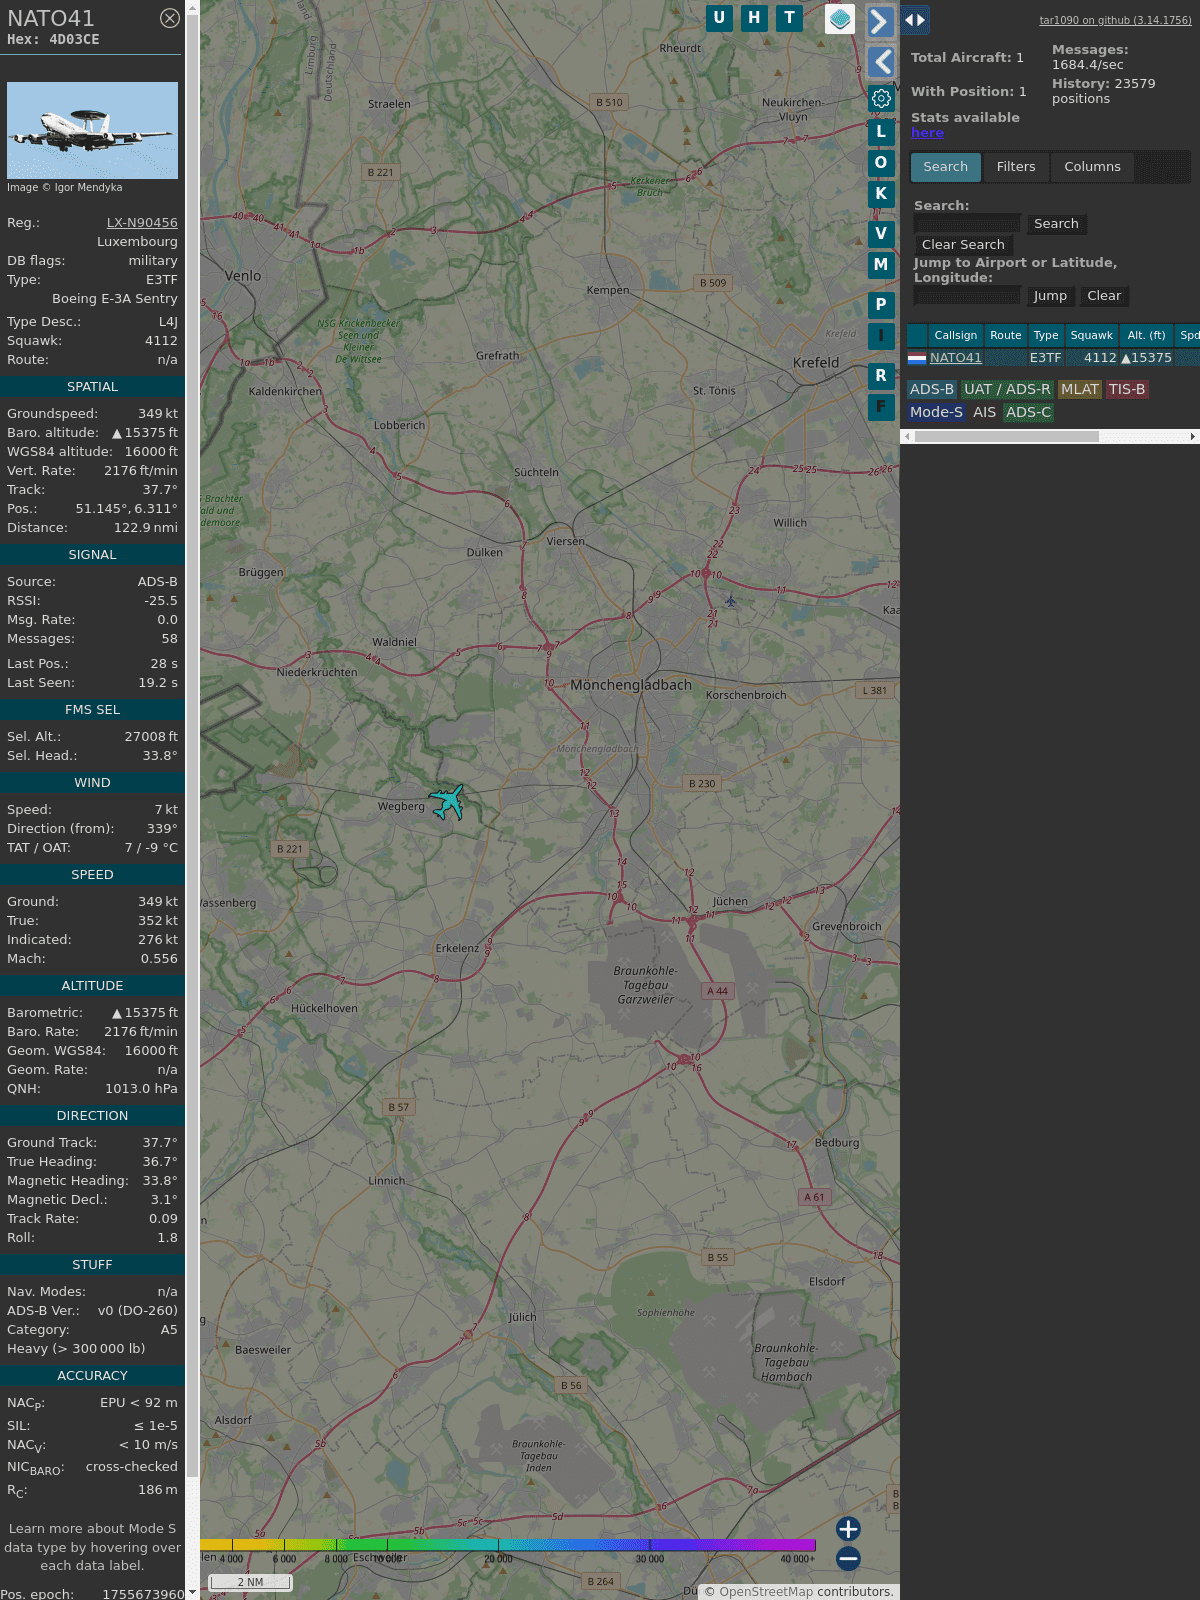
Task: Sort table by Alt. (ft) column
Action: click(1146, 335)
